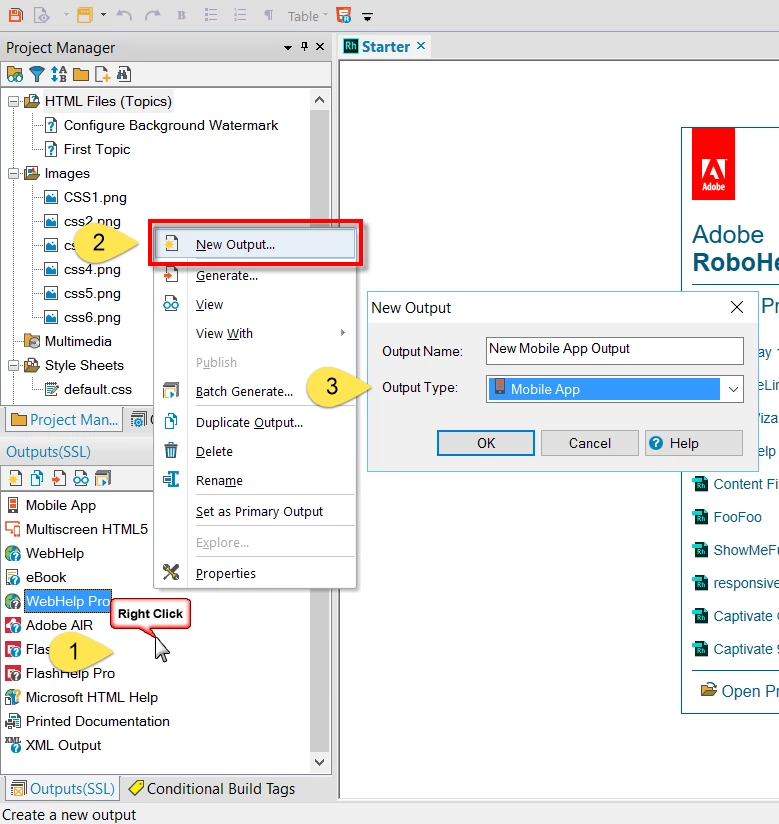
Task: Click the binoculars folder icon in Project Manager toolbar
Action: (x=15, y=74)
